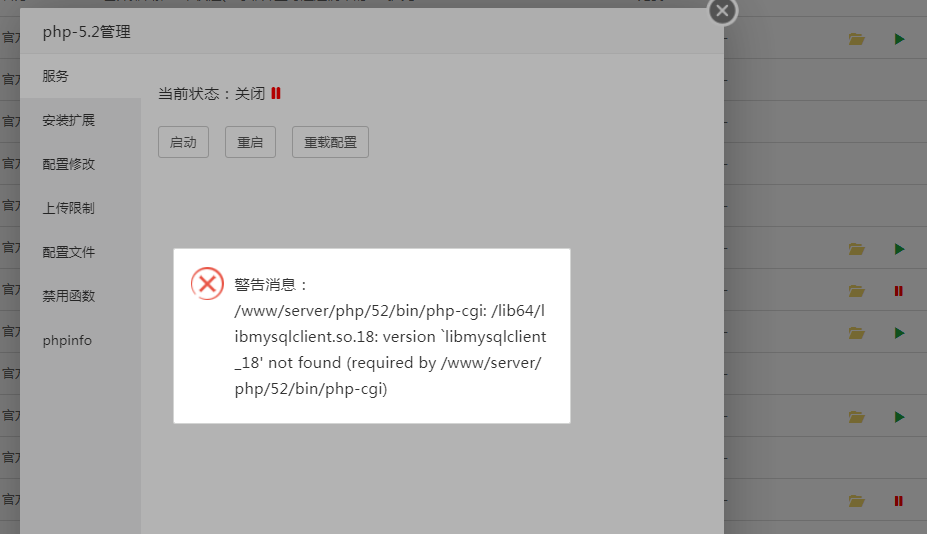Click the red pause icon beside 关闭 status
The width and height of the screenshot is (927, 534).
pyautogui.click(x=276, y=93)
